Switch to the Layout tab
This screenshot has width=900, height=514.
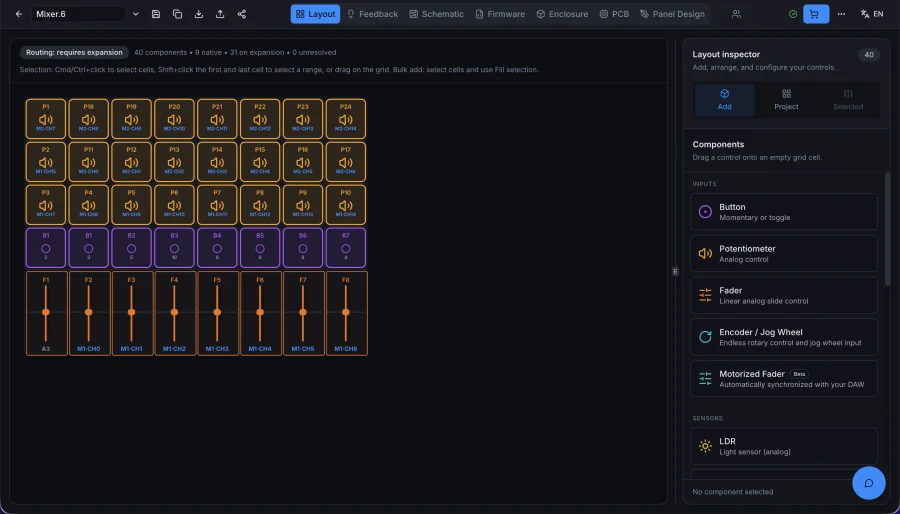coord(315,14)
